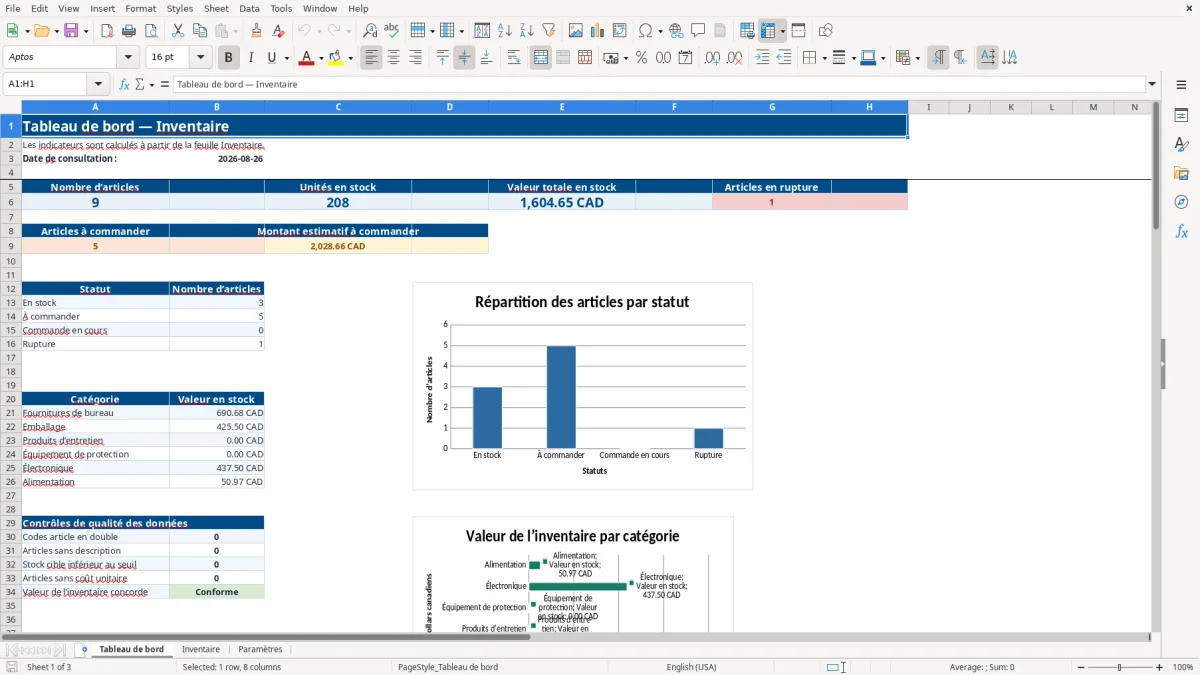Adjust the zoom slider in status bar

1119,667
